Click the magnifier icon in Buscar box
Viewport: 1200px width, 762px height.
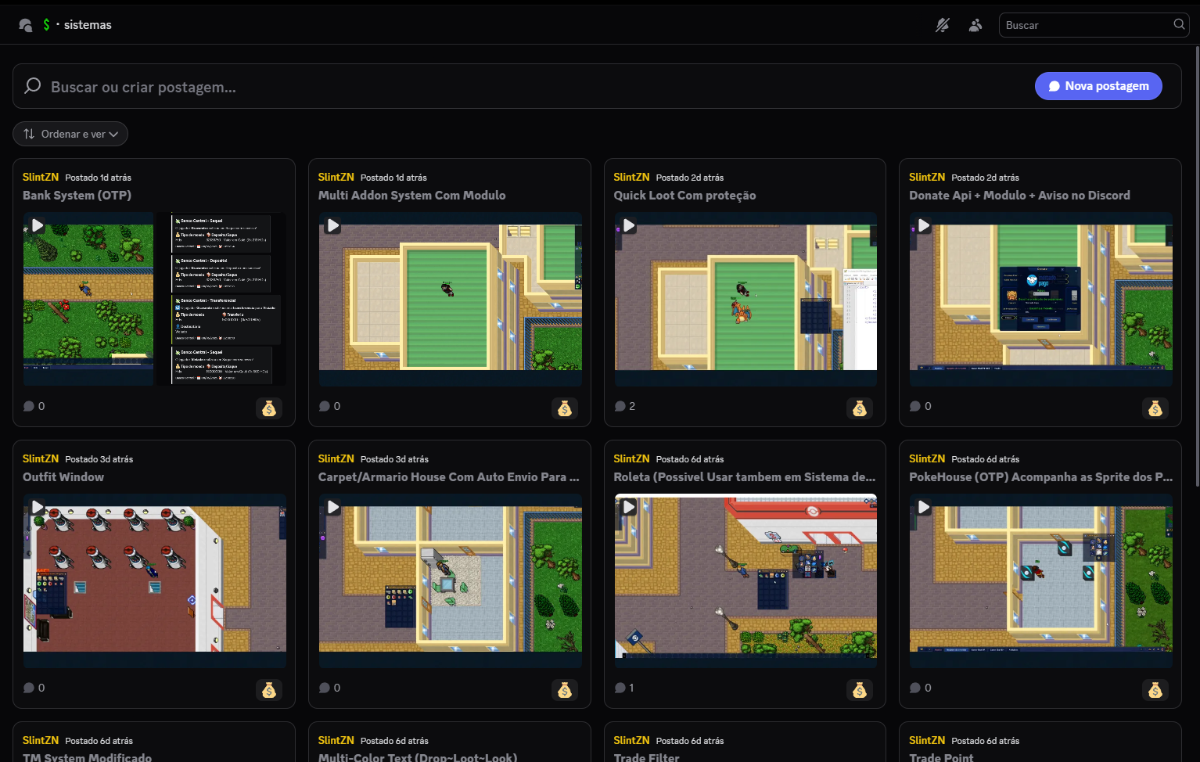(x=1179, y=25)
